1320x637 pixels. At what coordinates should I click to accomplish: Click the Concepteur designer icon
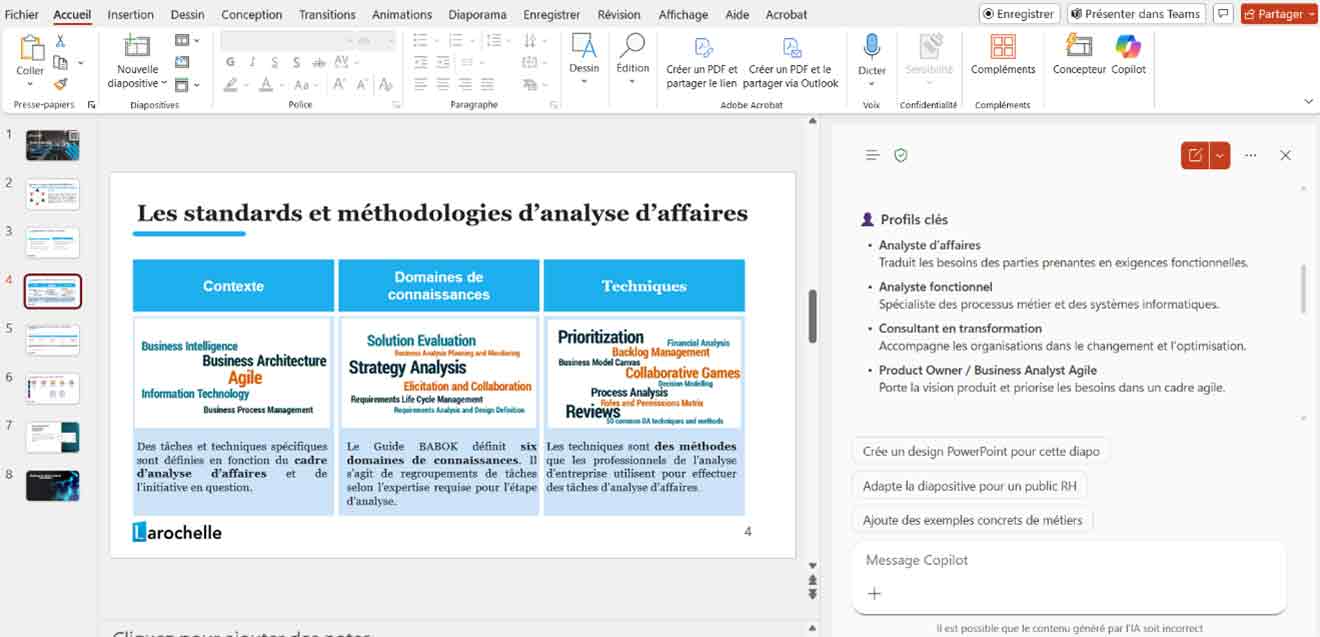pyautogui.click(x=1079, y=48)
